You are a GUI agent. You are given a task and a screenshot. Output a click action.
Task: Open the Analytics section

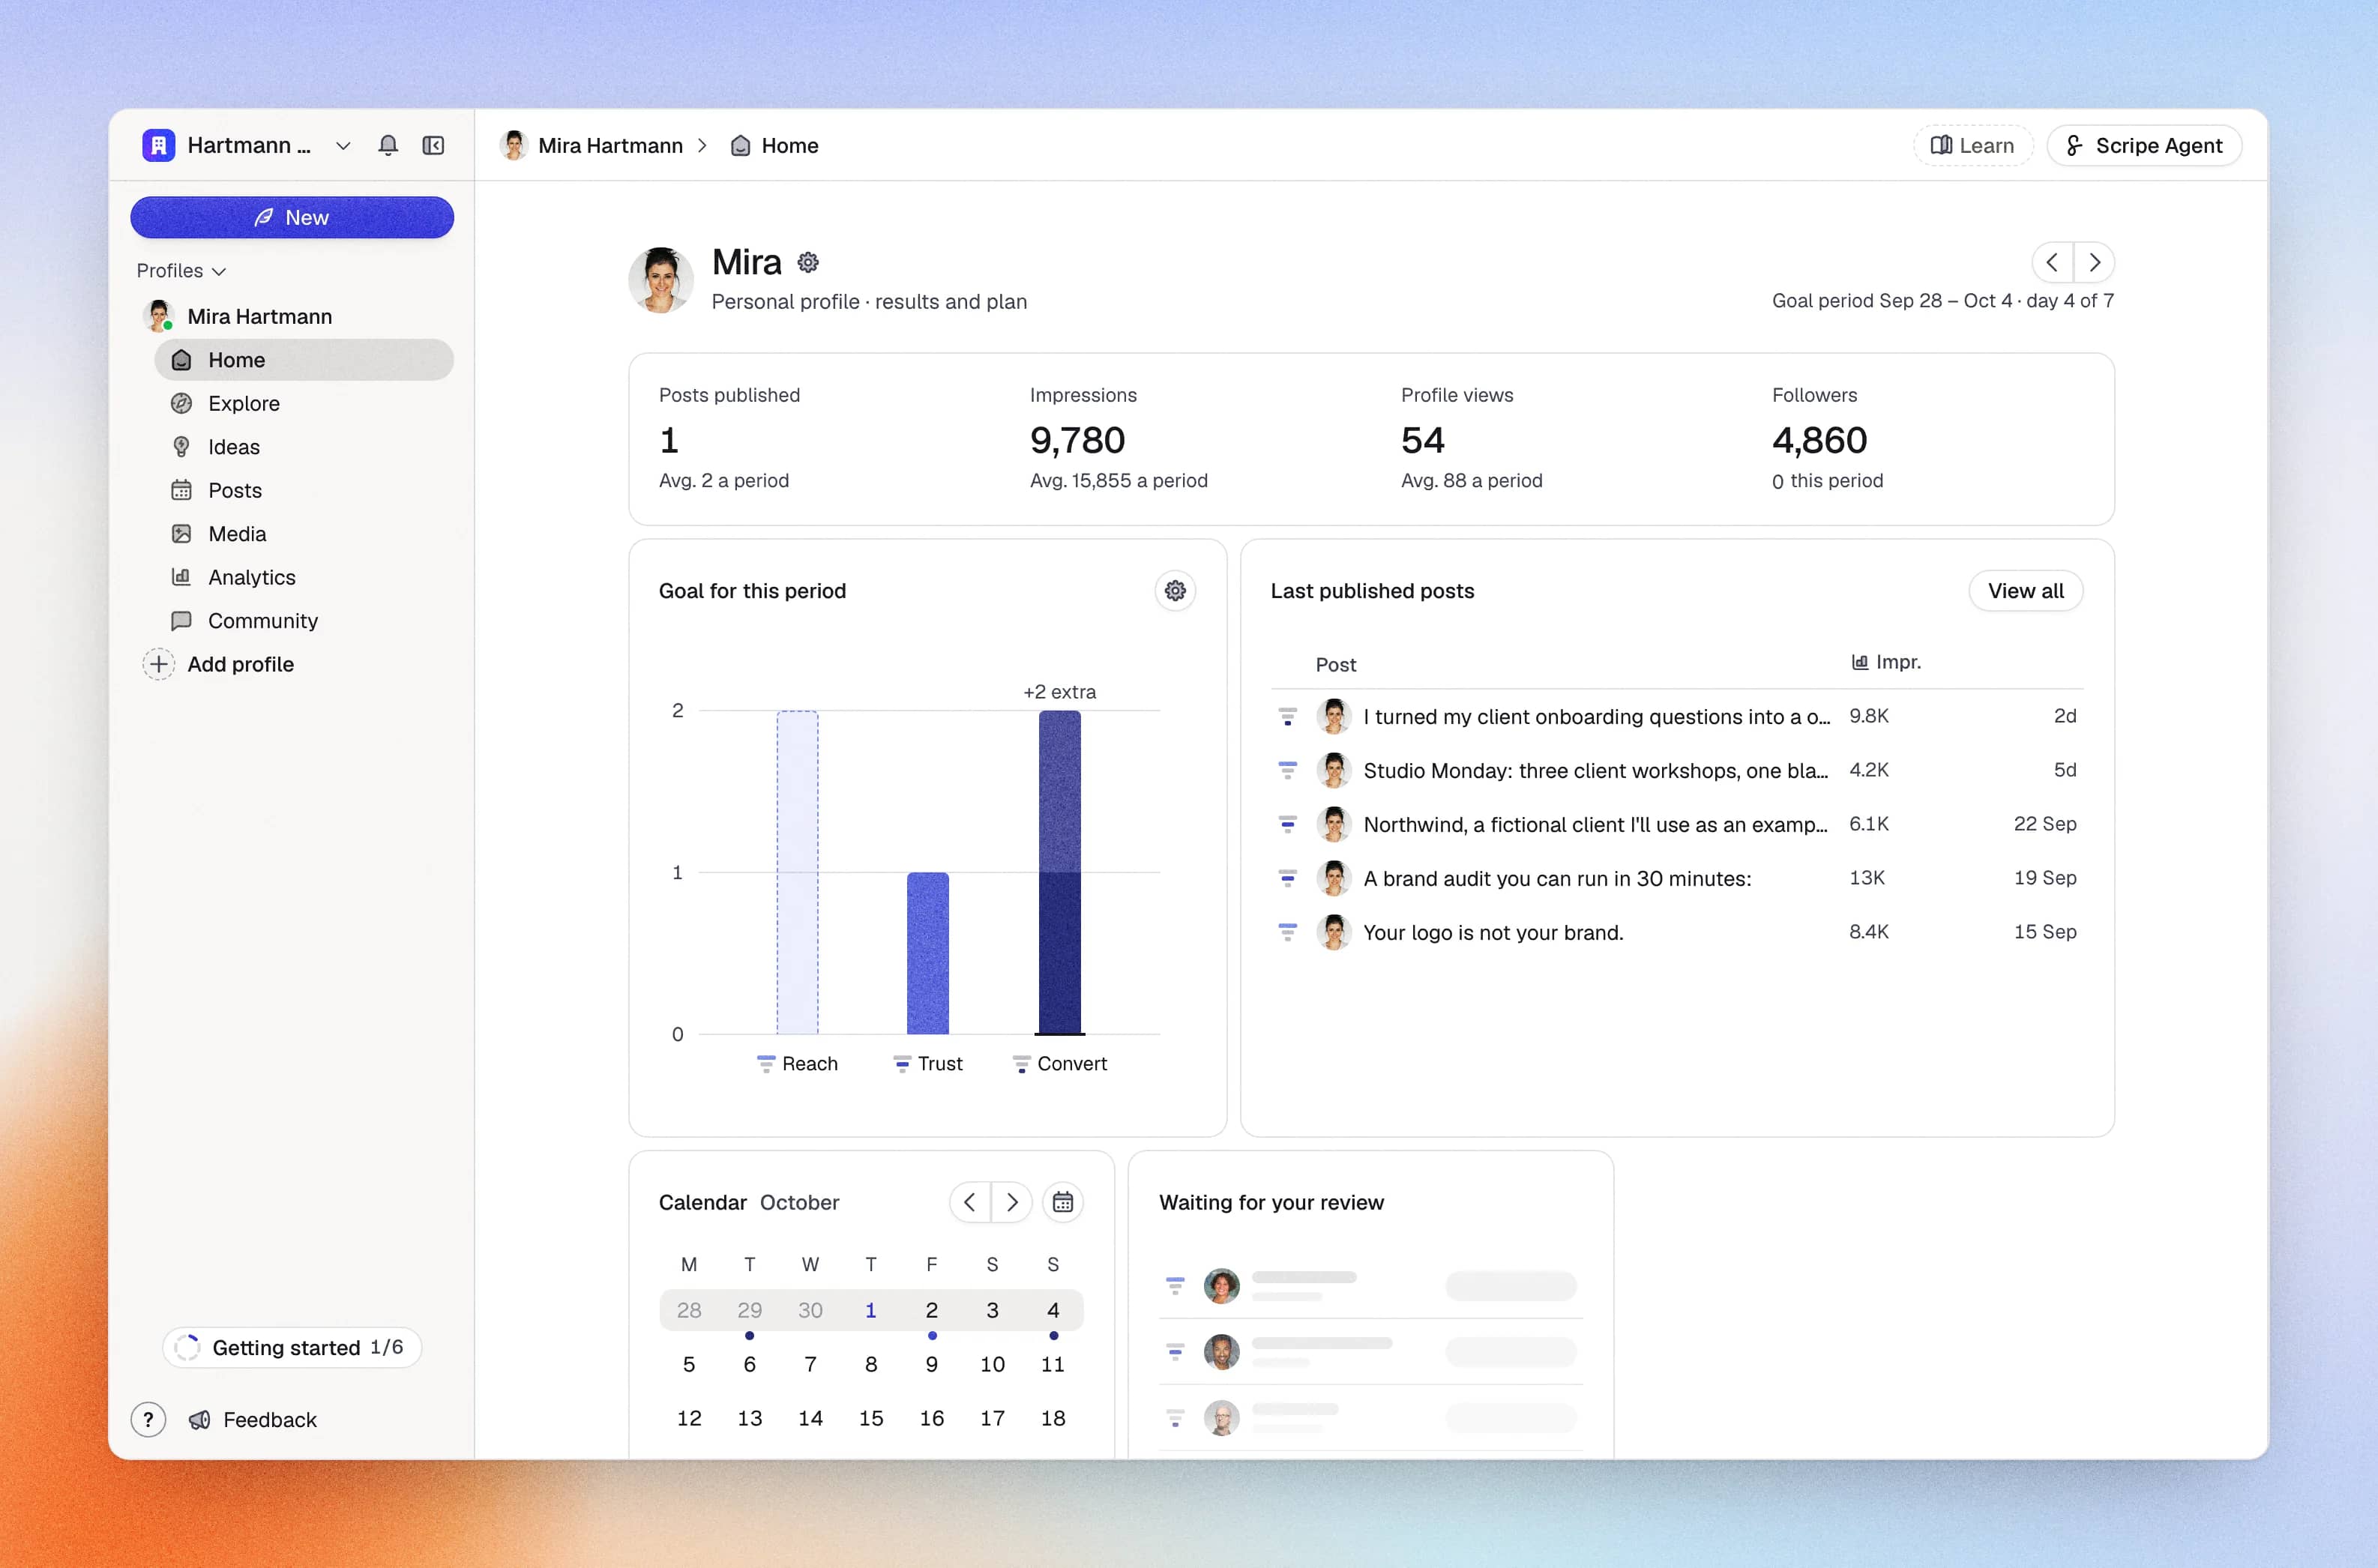(304, 577)
